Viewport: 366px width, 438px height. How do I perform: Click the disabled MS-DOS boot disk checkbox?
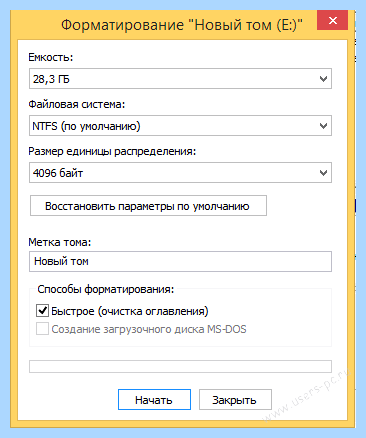tap(42, 329)
